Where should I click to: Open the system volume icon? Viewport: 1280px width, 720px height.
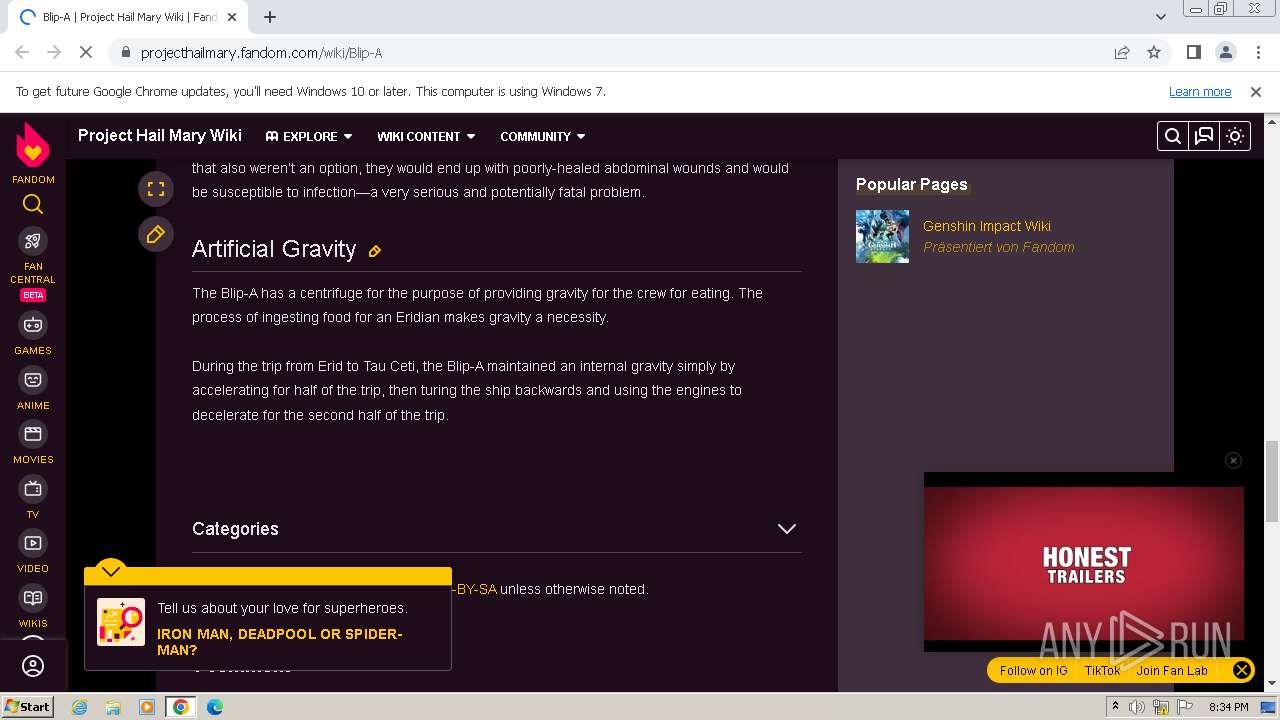[1137, 707]
